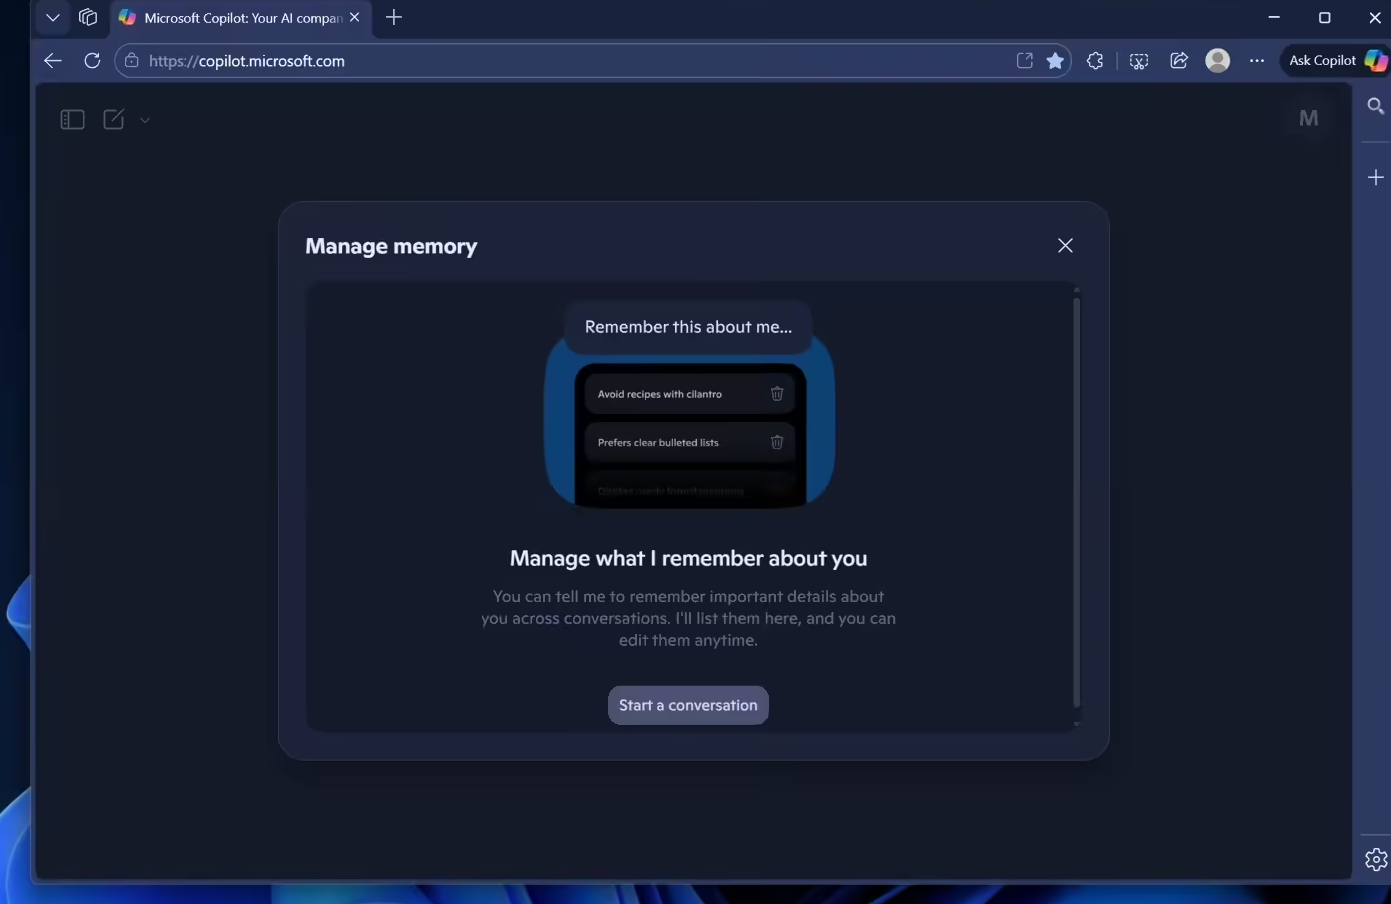Open browser extensions icon
Viewport: 1391px width, 904px height.
[1095, 61]
